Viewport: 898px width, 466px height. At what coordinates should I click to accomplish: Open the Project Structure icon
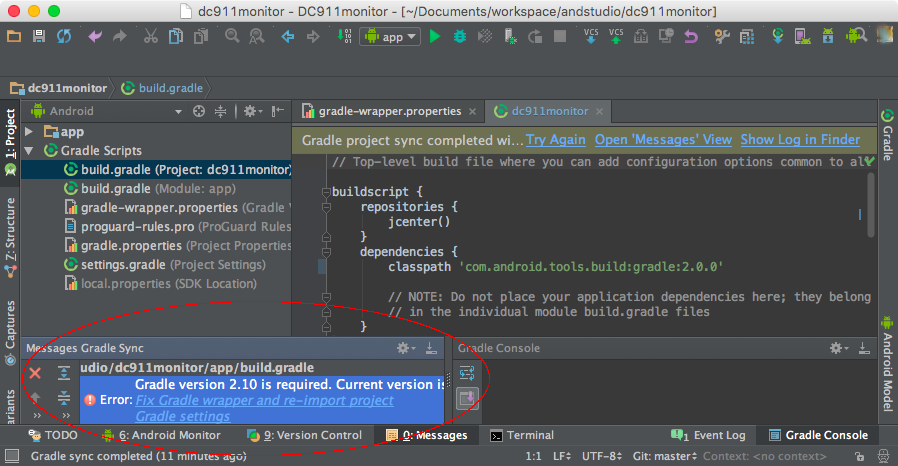746,37
